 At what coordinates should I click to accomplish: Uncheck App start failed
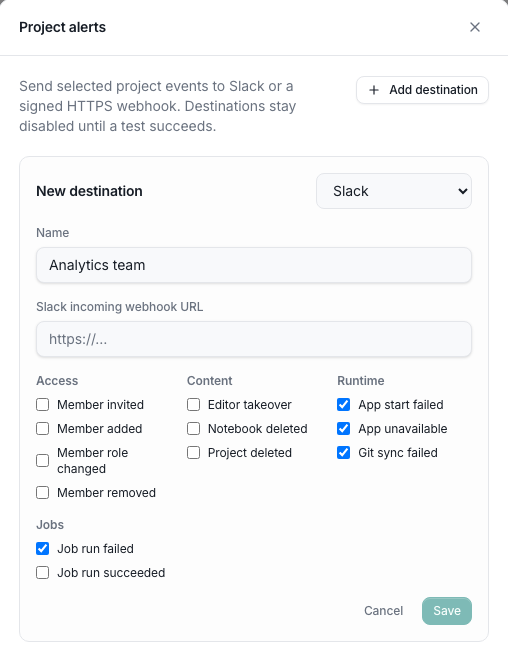(x=344, y=405)
